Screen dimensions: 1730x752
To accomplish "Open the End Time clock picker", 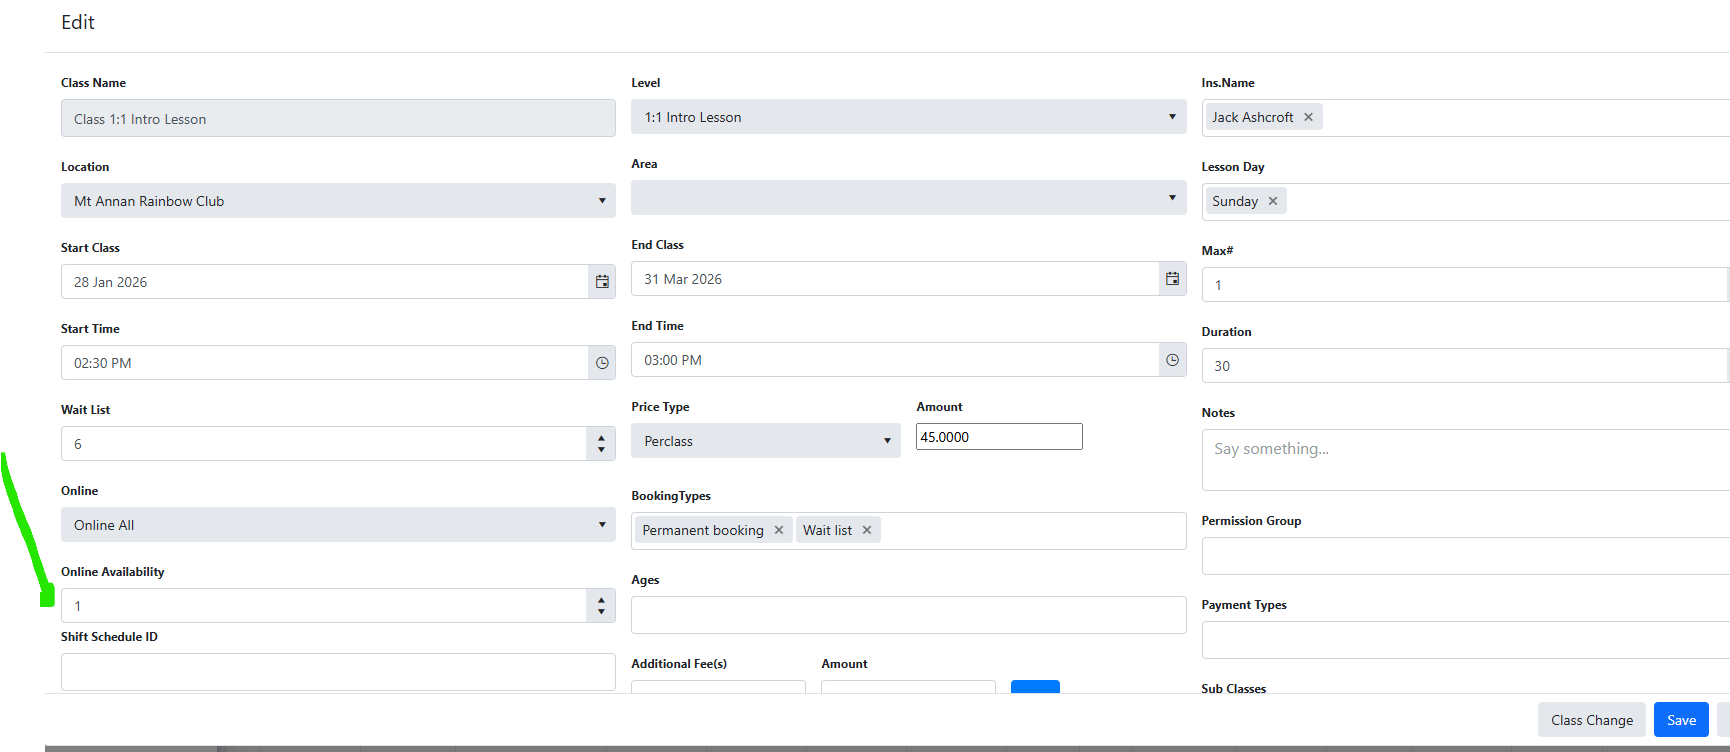I will tap(1172, 360).
